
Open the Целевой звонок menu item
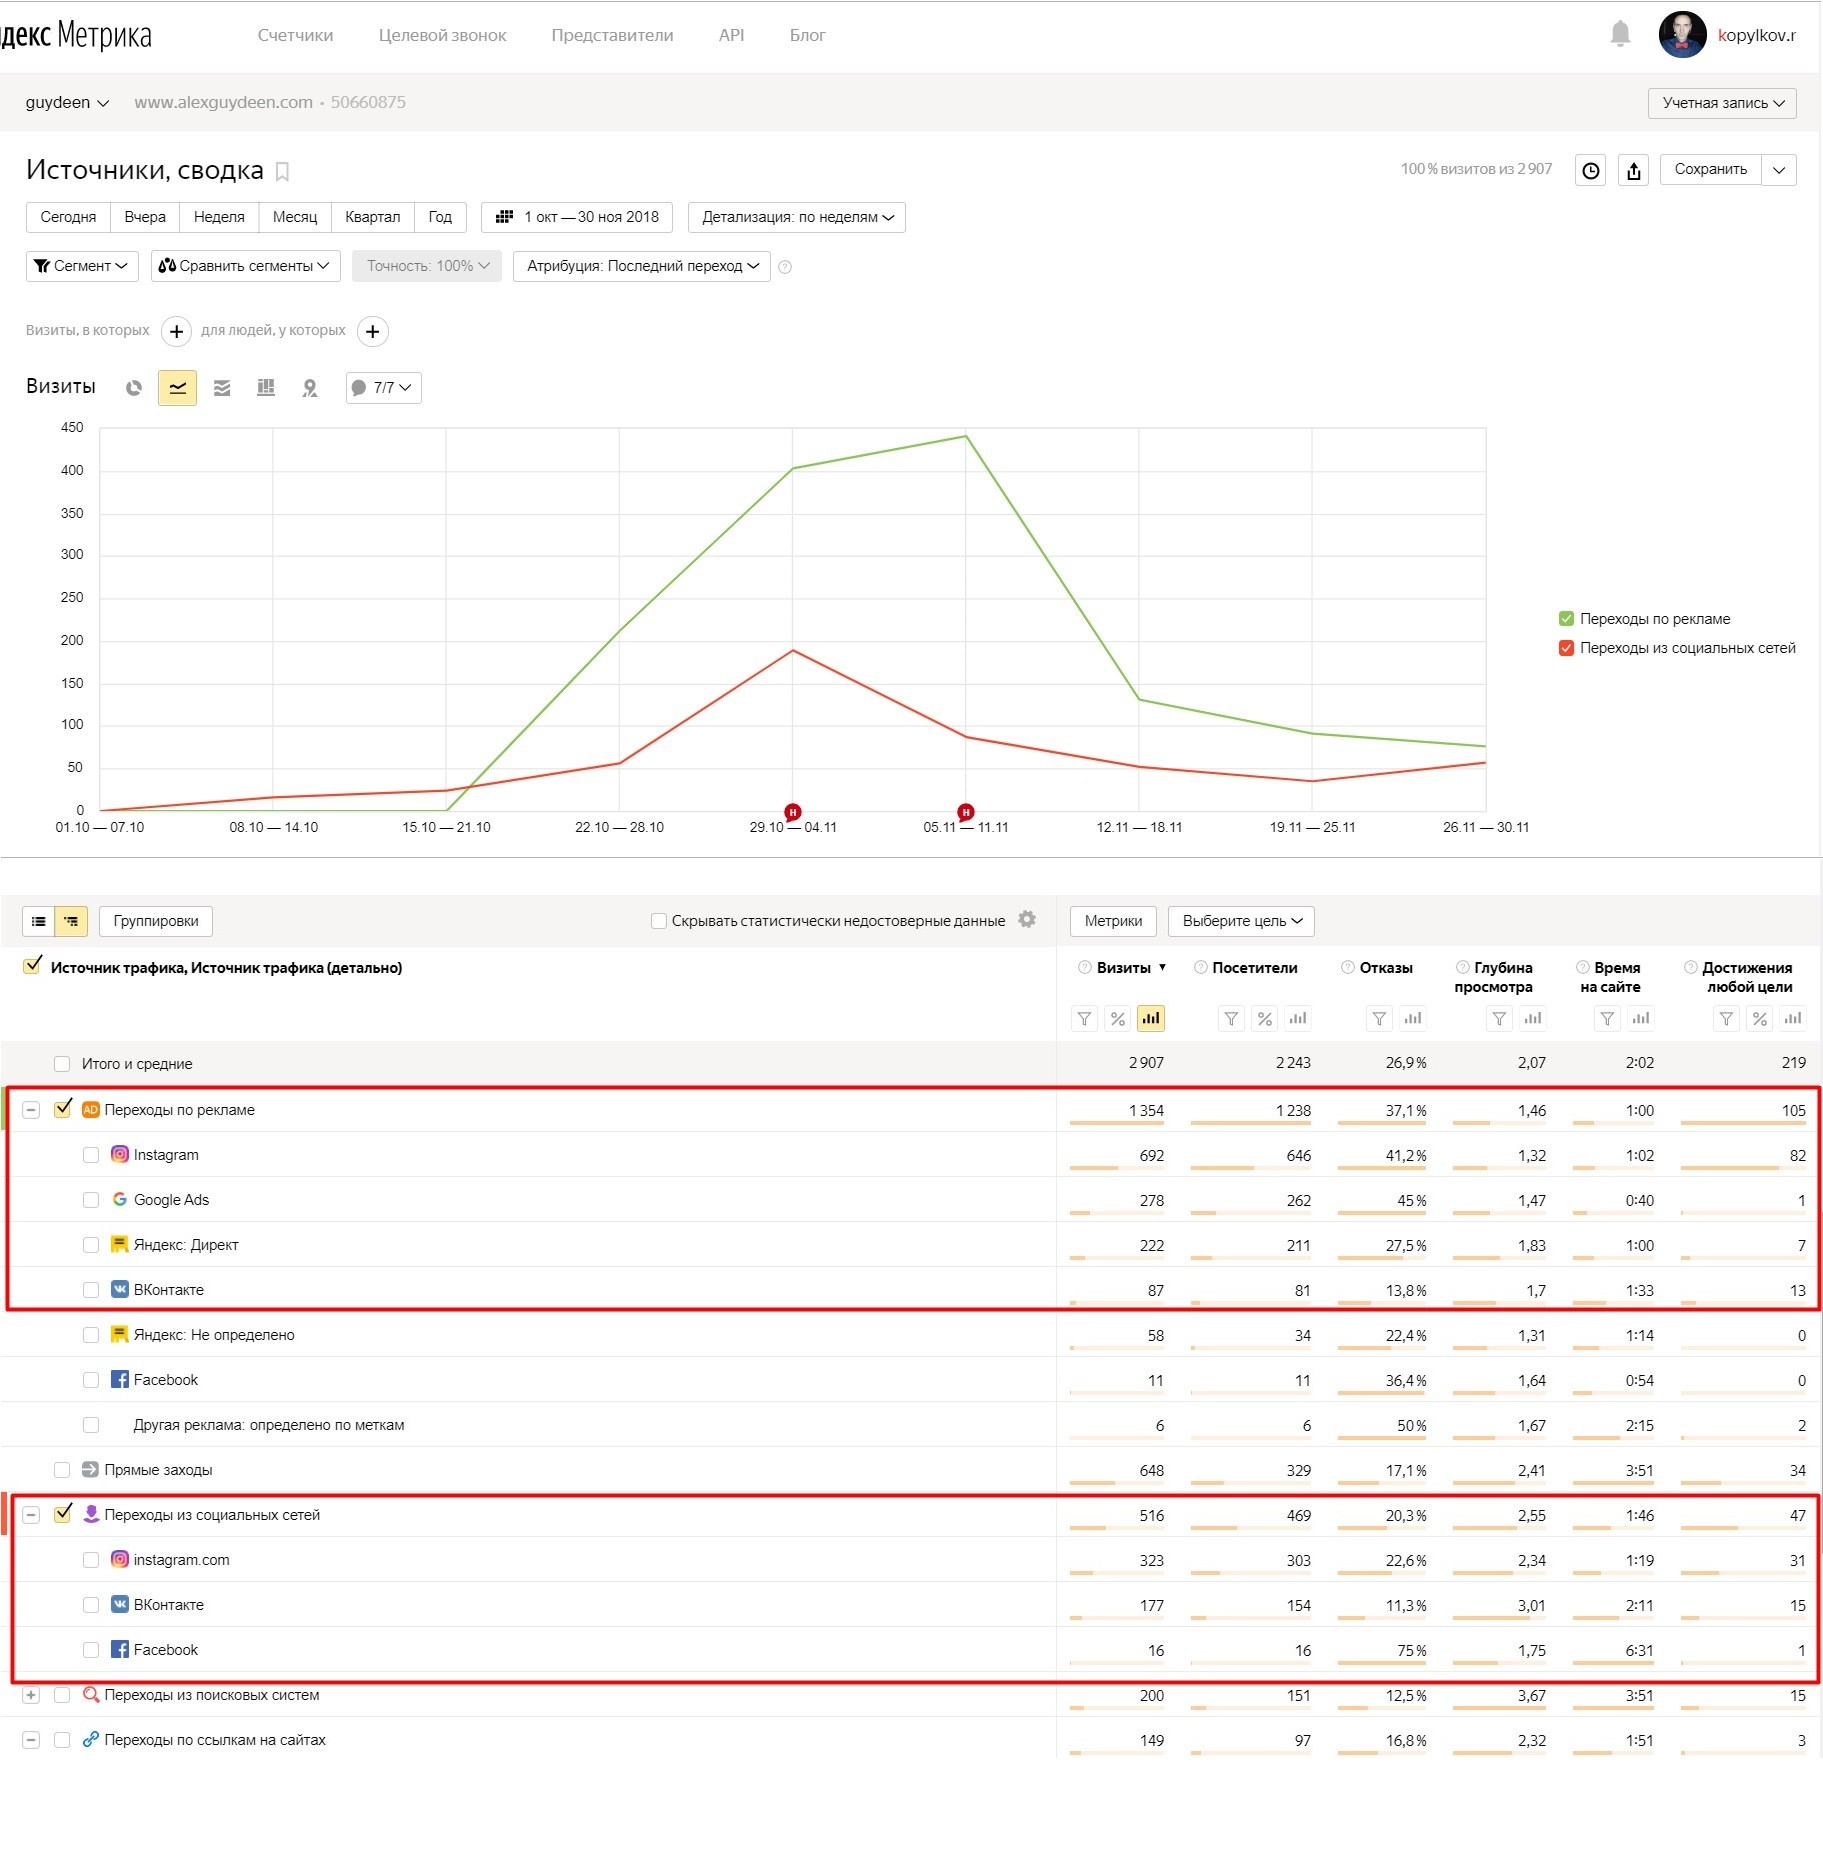pos(443,35)
